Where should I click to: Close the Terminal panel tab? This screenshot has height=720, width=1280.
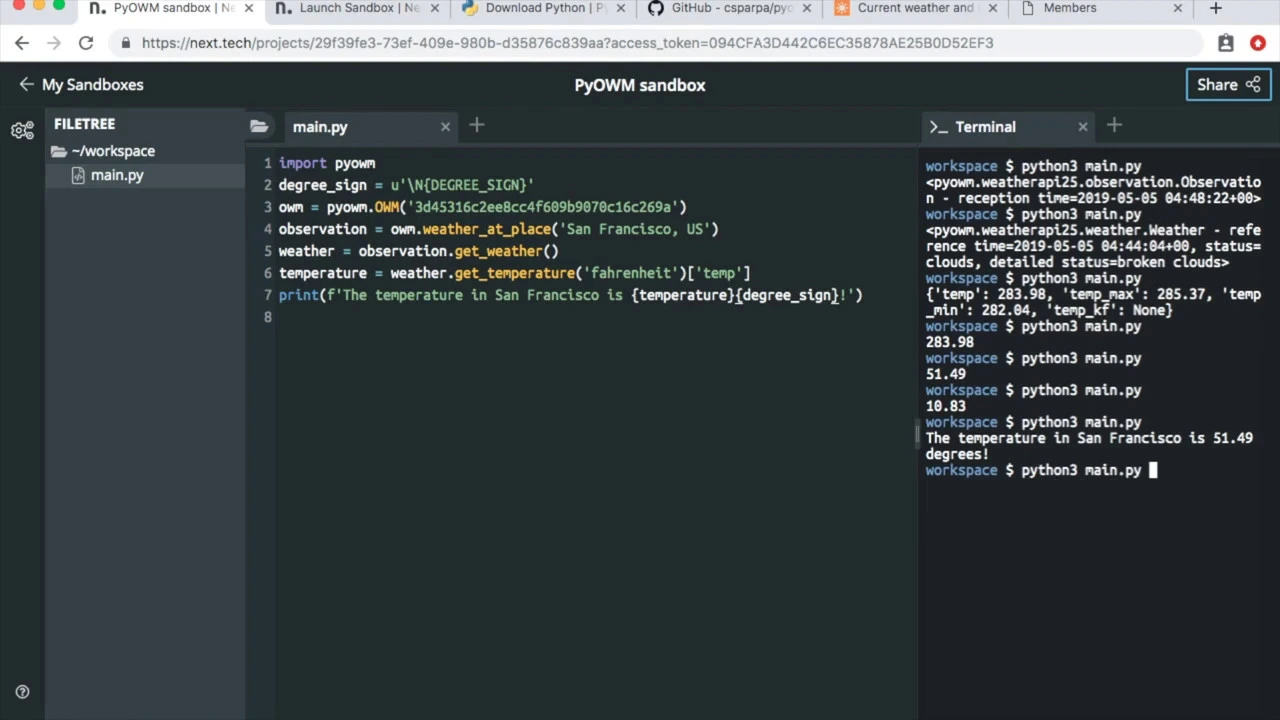coord(1082,126)
